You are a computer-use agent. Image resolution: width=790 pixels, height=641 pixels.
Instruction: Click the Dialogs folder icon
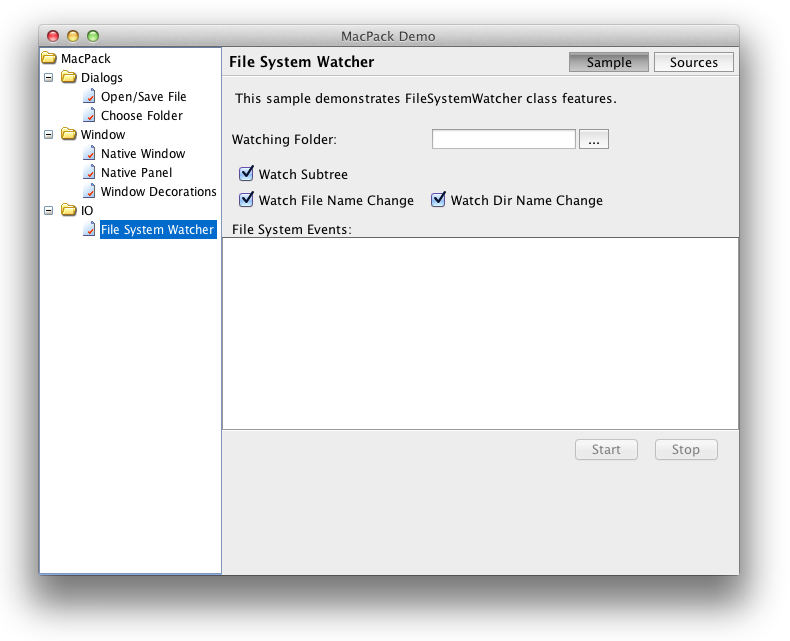point(69,77)
